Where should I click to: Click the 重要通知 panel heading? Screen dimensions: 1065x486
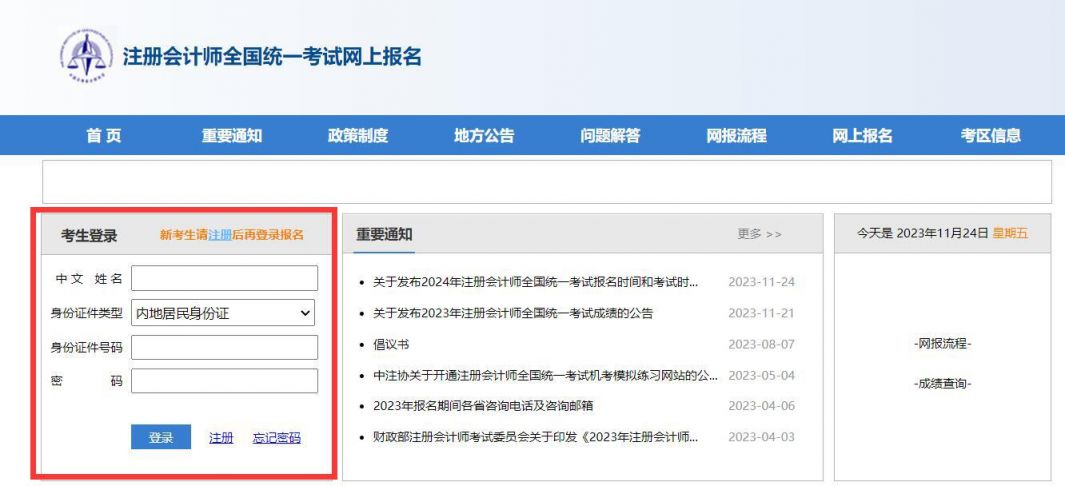click(384, 235)
